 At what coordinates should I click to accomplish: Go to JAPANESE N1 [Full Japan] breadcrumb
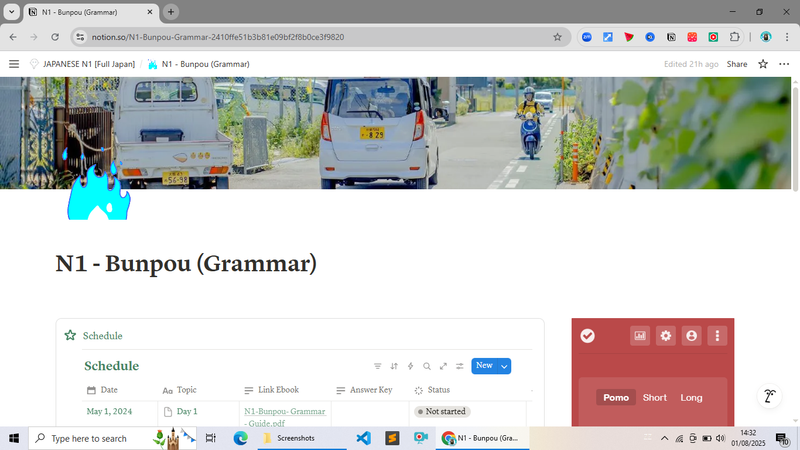click(x=83, y=64)
